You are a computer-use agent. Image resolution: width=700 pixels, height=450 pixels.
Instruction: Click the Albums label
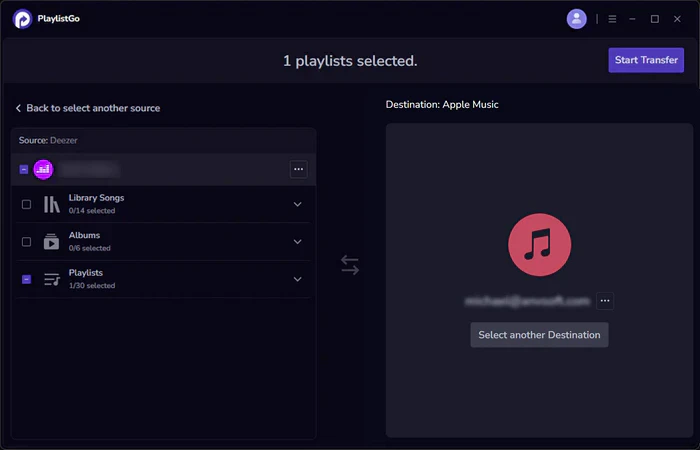[x=84, y=235]
